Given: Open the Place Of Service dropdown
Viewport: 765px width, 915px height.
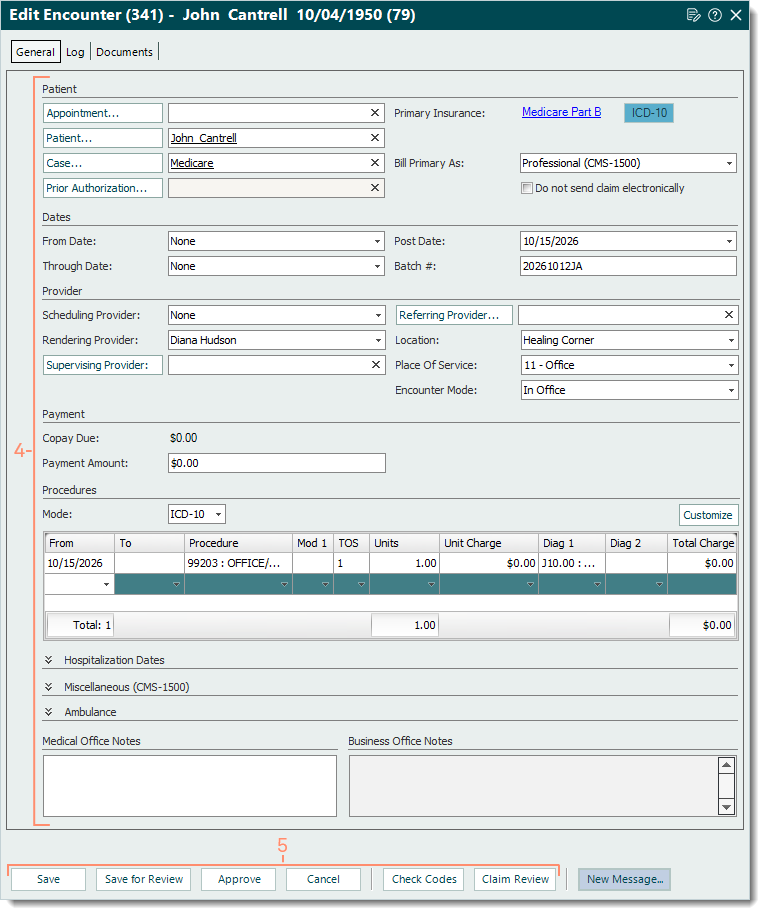Looking at the screenshot, I should (731, 365).
